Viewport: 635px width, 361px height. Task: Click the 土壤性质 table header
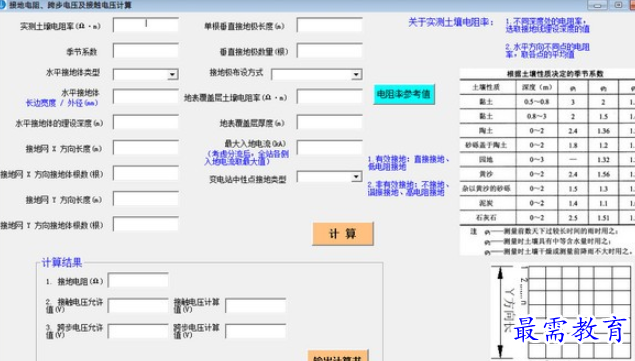pyautogui.click(x=486, y=88)
